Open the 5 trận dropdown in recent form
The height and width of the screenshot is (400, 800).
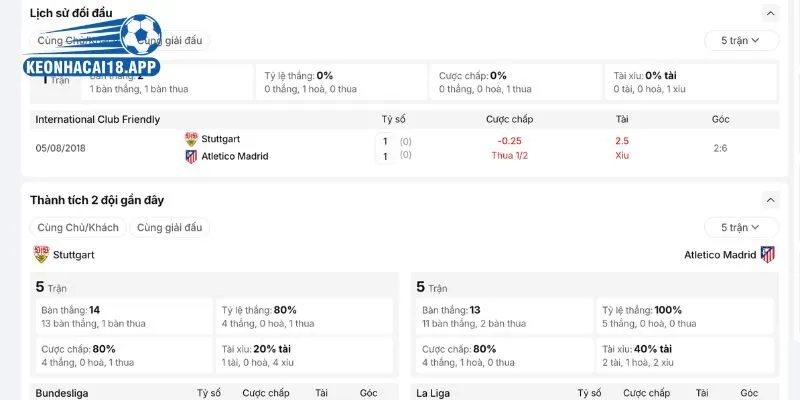(x=741, y=228)
